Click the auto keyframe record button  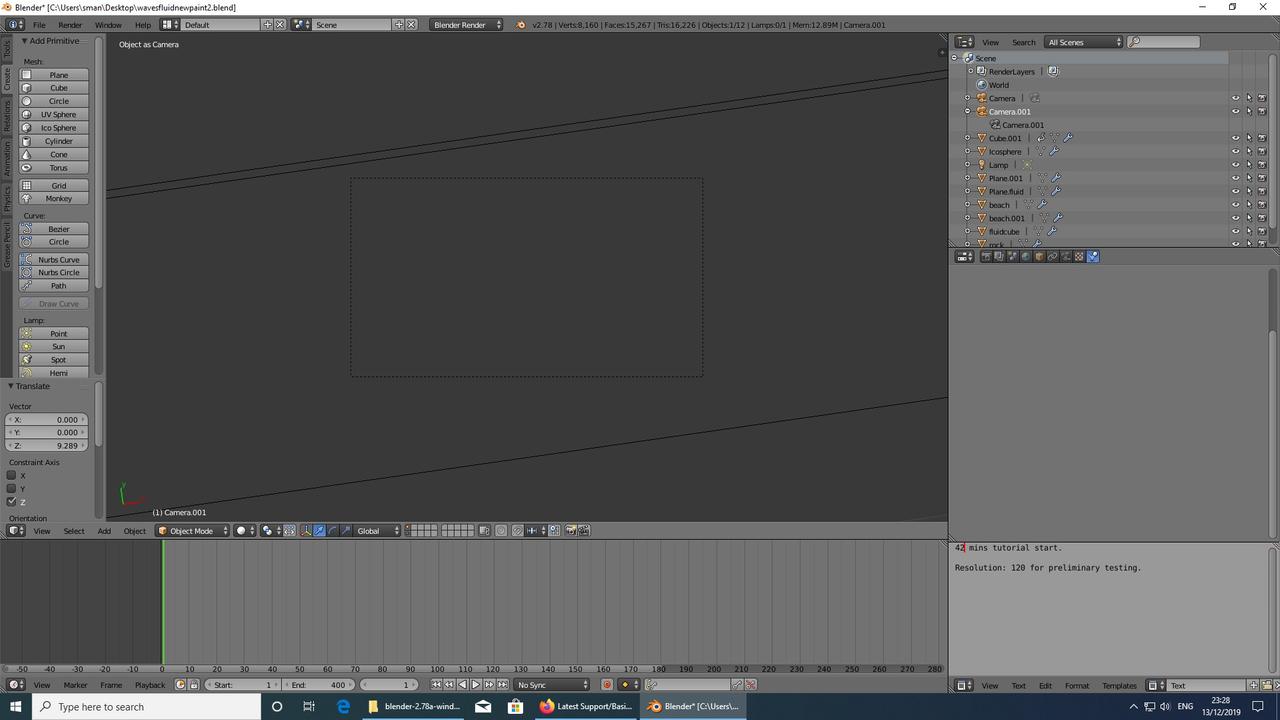[606, 685]
